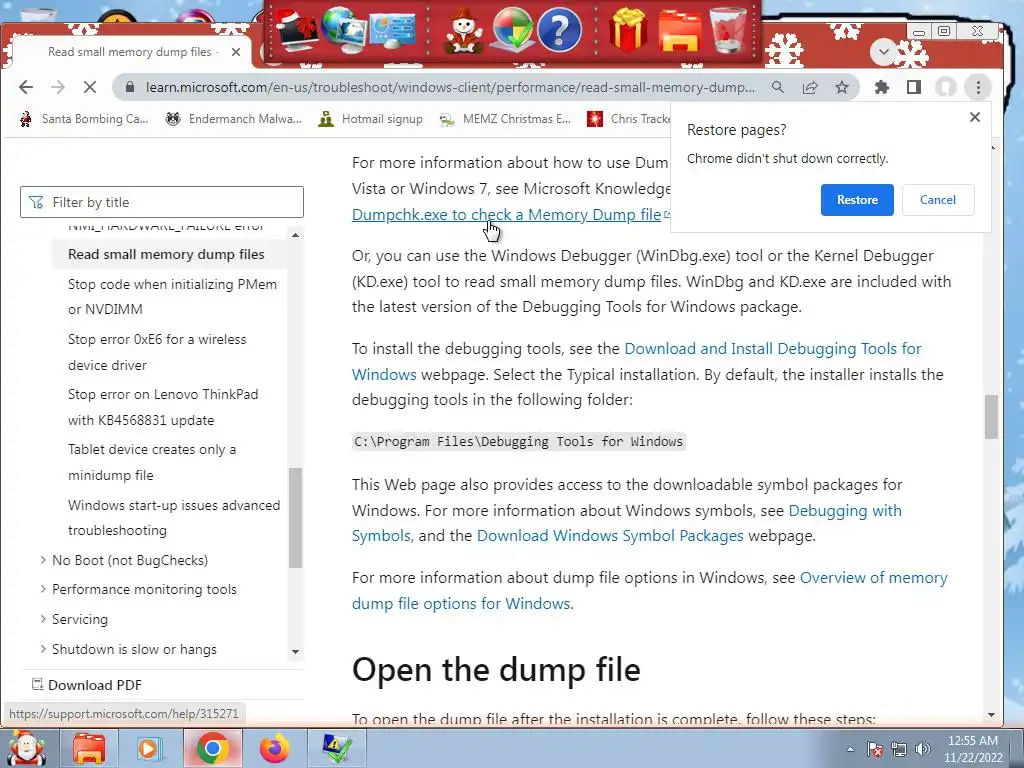Bookmark this page with the star icon
The image size is (1024, 768).
click(x=842, y=88)
